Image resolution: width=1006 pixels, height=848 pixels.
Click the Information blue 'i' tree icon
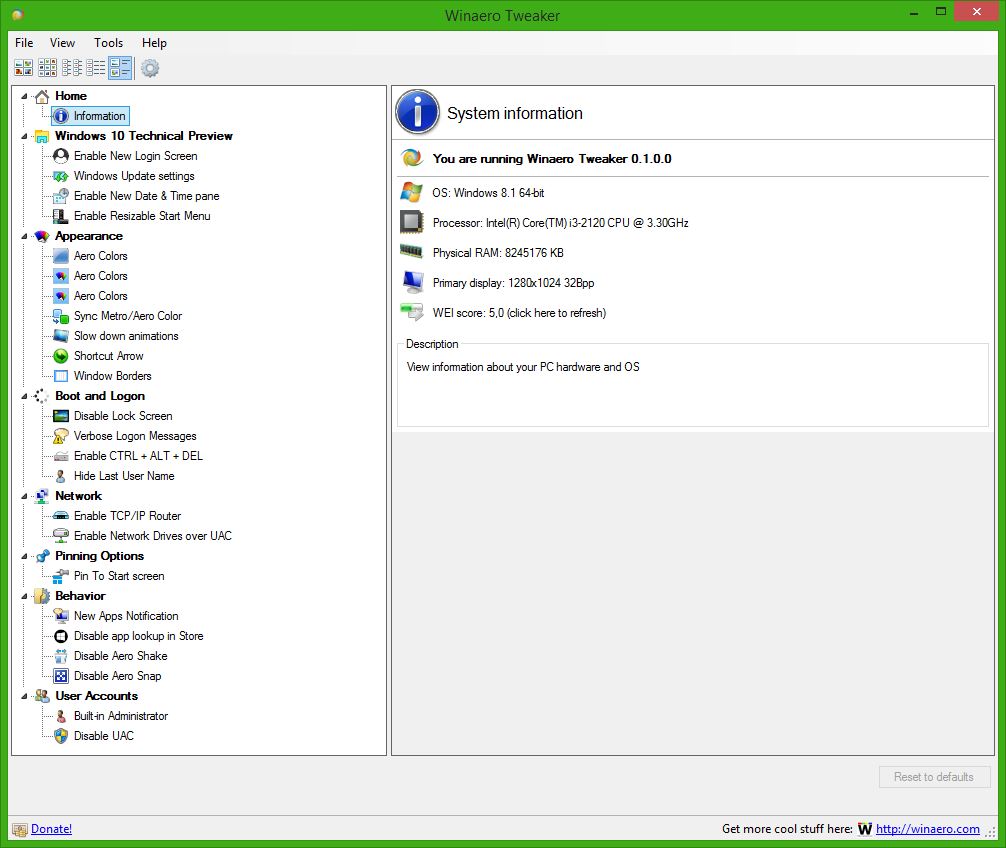[x=60, y=116]
